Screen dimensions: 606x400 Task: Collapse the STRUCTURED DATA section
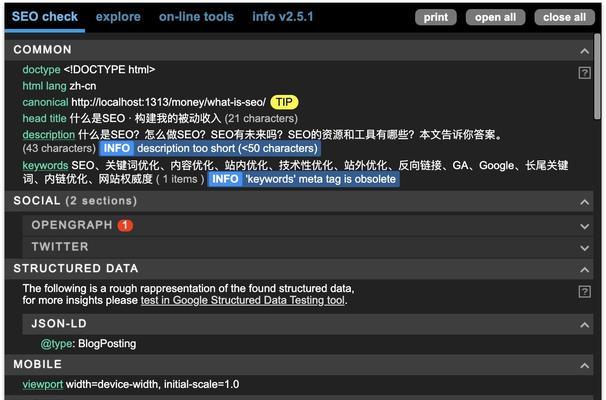(x=584, y=269)
